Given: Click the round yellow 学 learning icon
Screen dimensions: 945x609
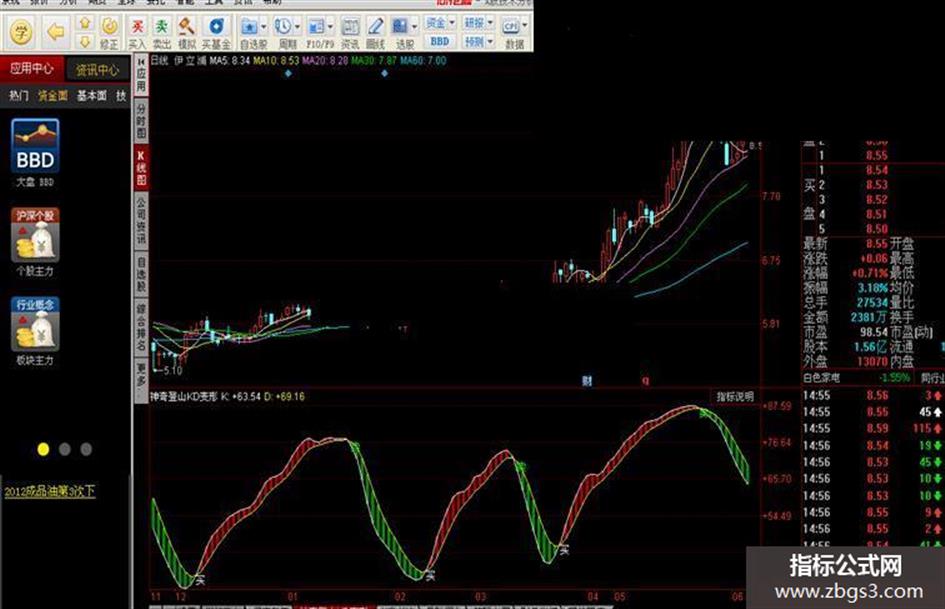Looking at the screenshot, I should (x=21, y=31).
